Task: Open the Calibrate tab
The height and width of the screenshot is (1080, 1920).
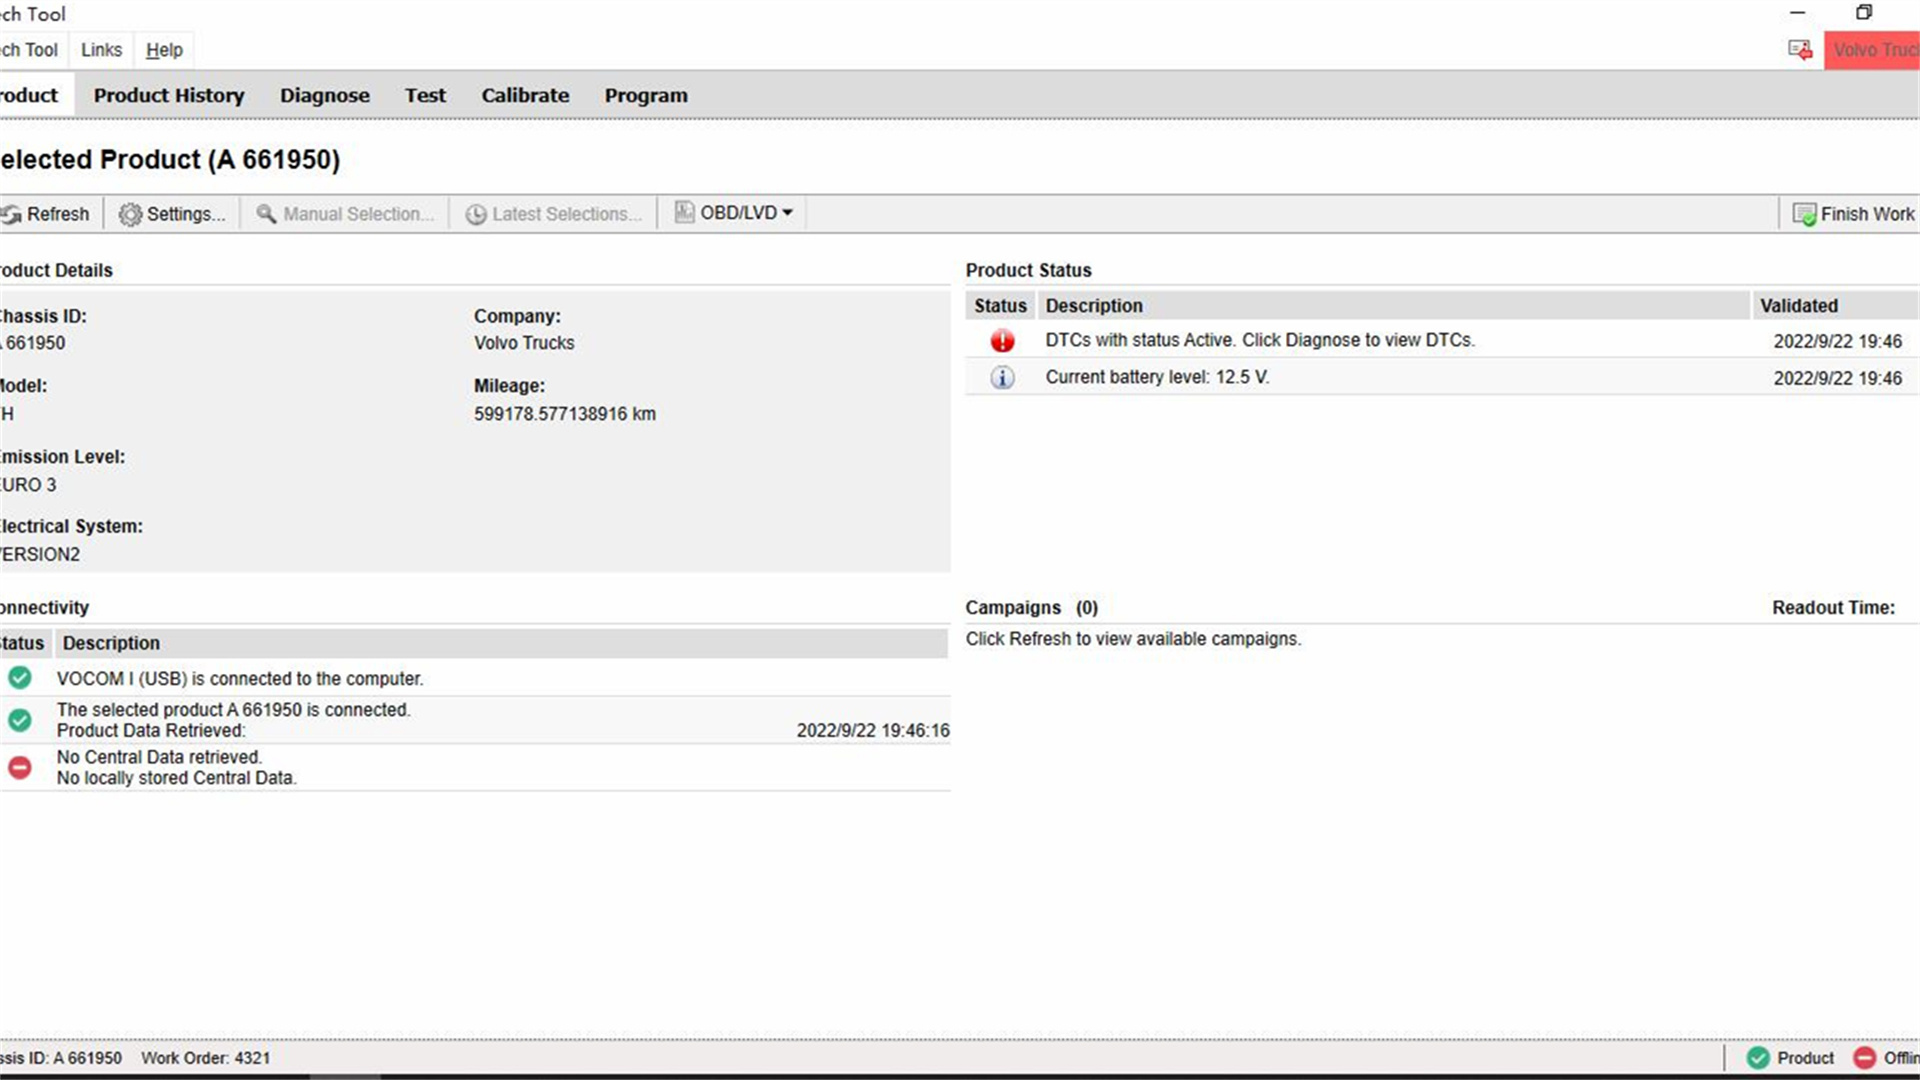Action: tap(525, 95)
